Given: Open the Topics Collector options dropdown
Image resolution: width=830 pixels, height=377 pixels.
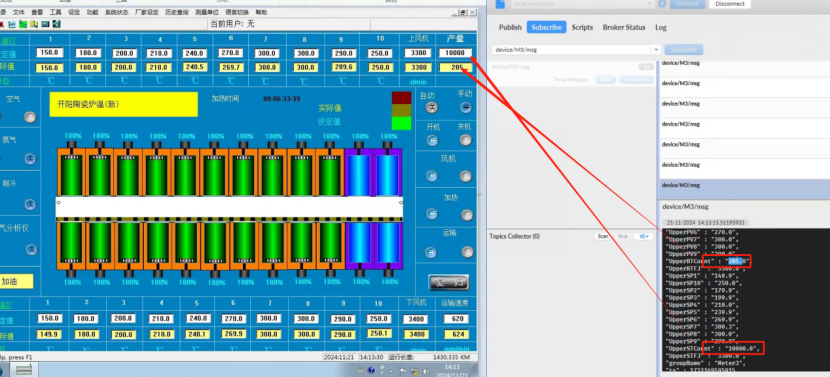Looking at the screenshot, I should [644, 236].
